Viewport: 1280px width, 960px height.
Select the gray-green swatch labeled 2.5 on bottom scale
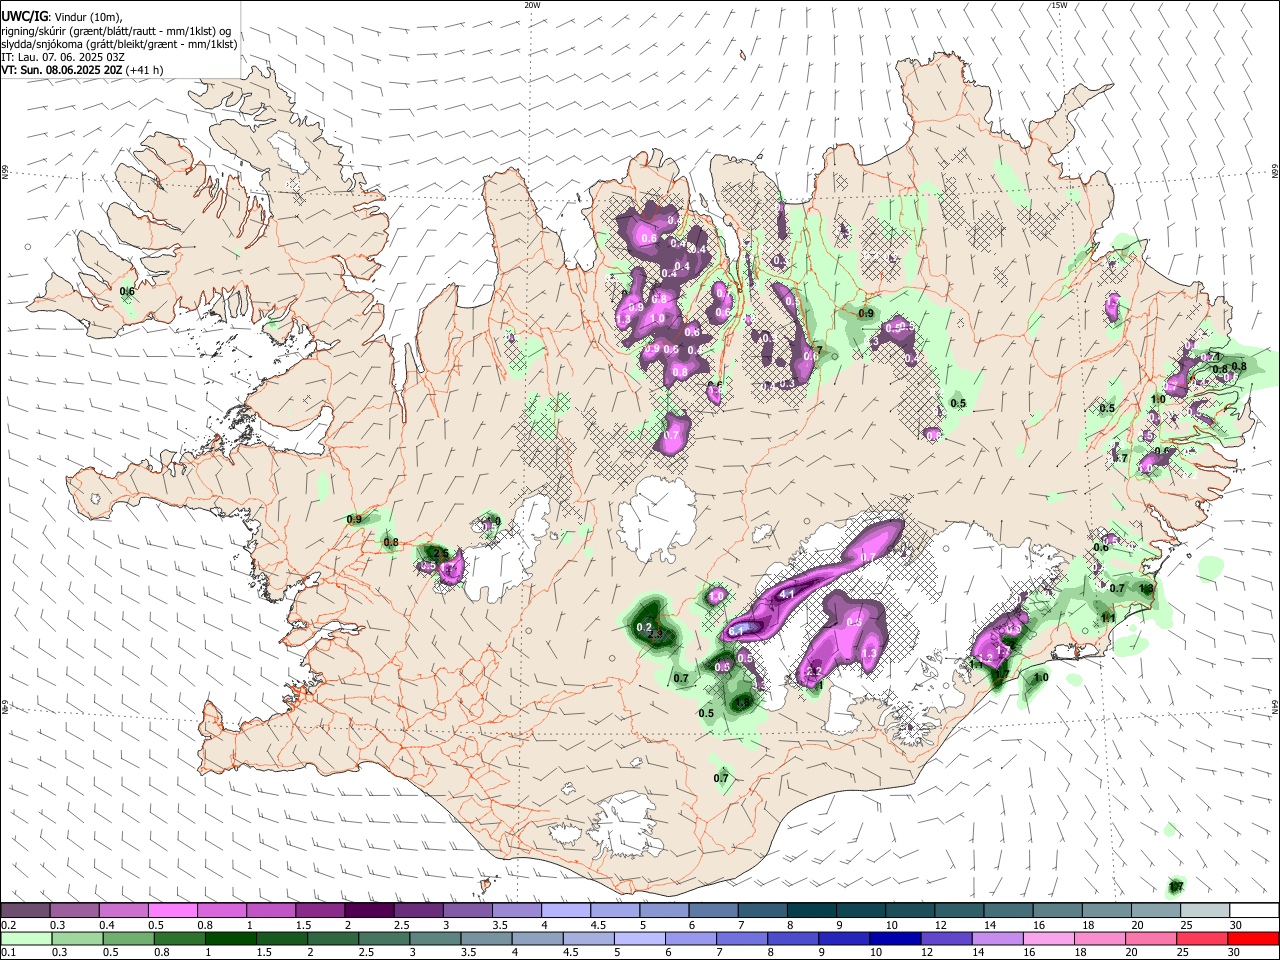[382, 938]
